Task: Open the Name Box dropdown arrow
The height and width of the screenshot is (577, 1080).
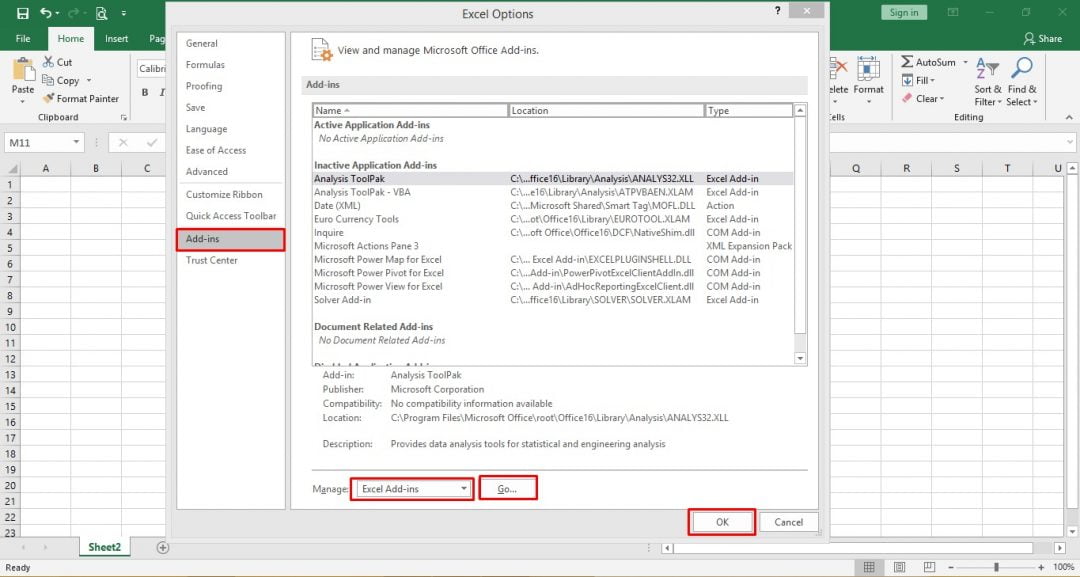Action: (x=74, y=143)
